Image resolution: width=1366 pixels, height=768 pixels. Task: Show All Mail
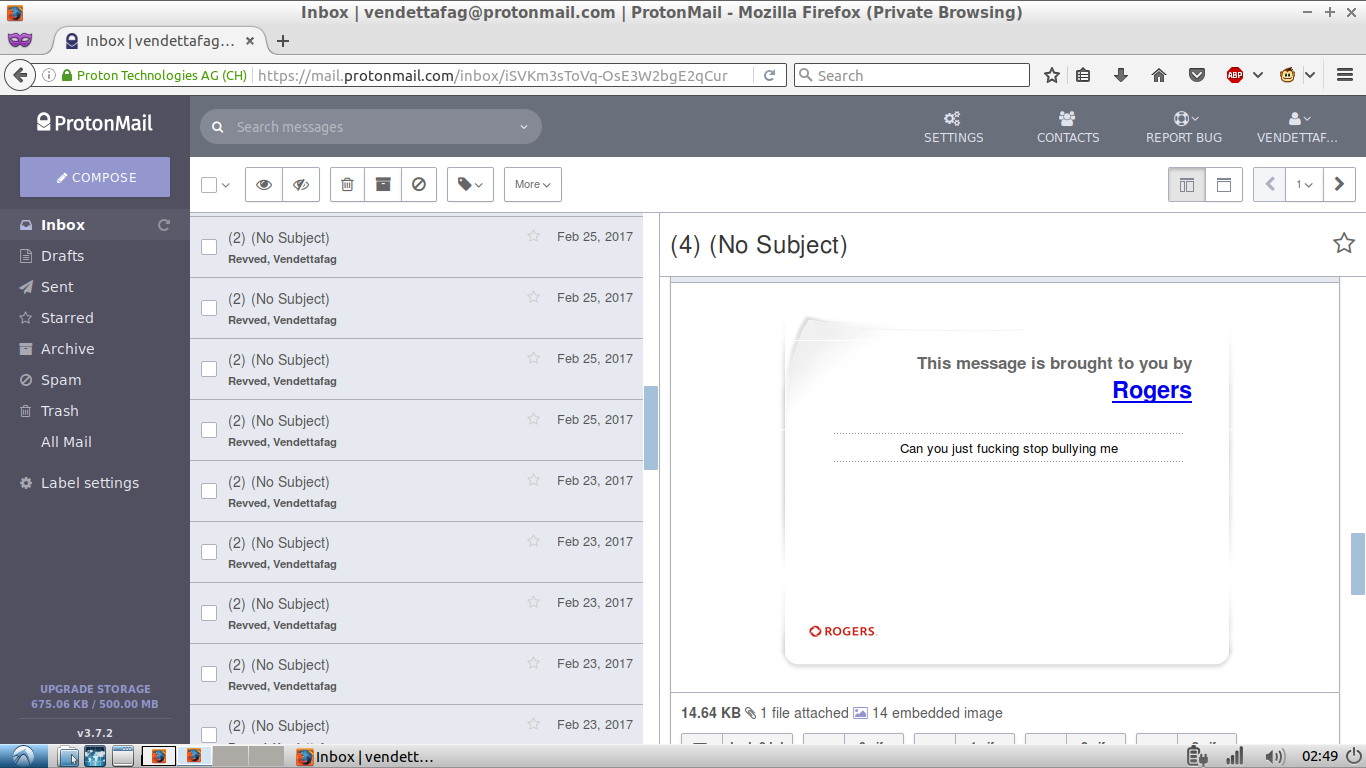(x=66, y=442)
